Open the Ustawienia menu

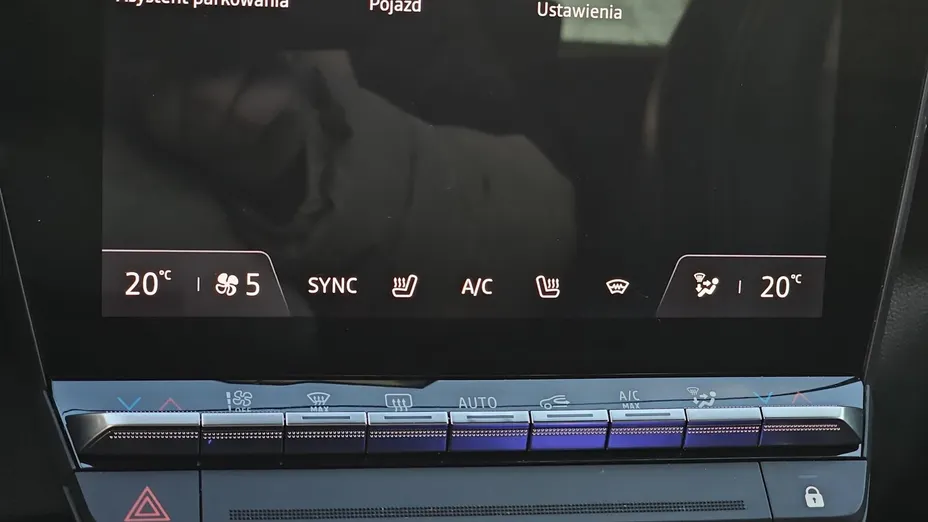click(x=579, y=11)
